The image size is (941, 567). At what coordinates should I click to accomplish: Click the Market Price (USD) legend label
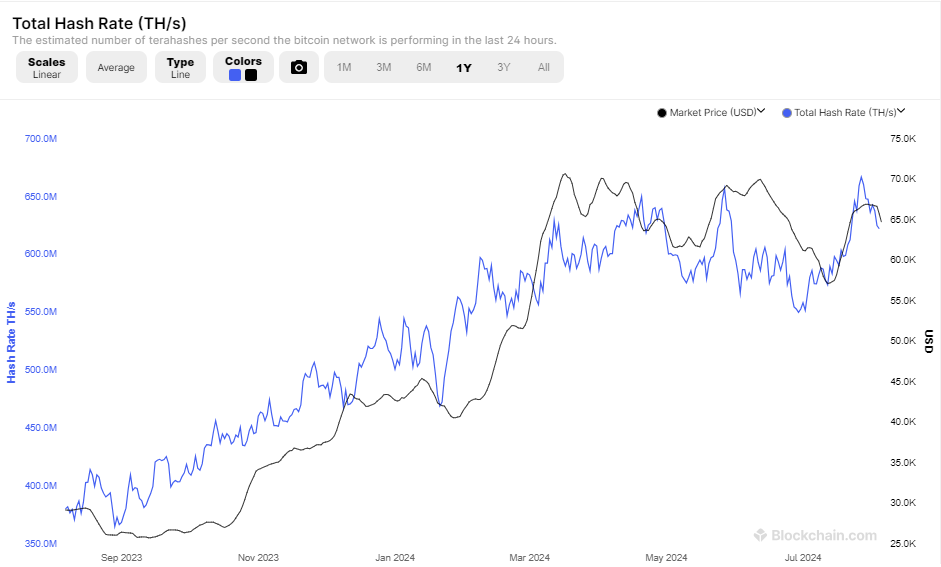pos(713,113)
